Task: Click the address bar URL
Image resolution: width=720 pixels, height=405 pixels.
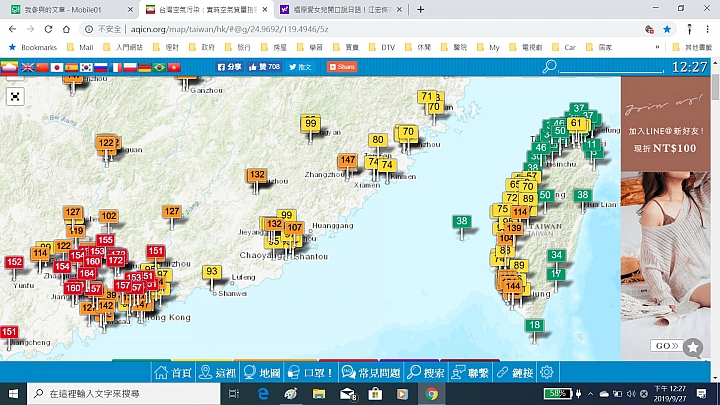Action: [x=229, y=29]
